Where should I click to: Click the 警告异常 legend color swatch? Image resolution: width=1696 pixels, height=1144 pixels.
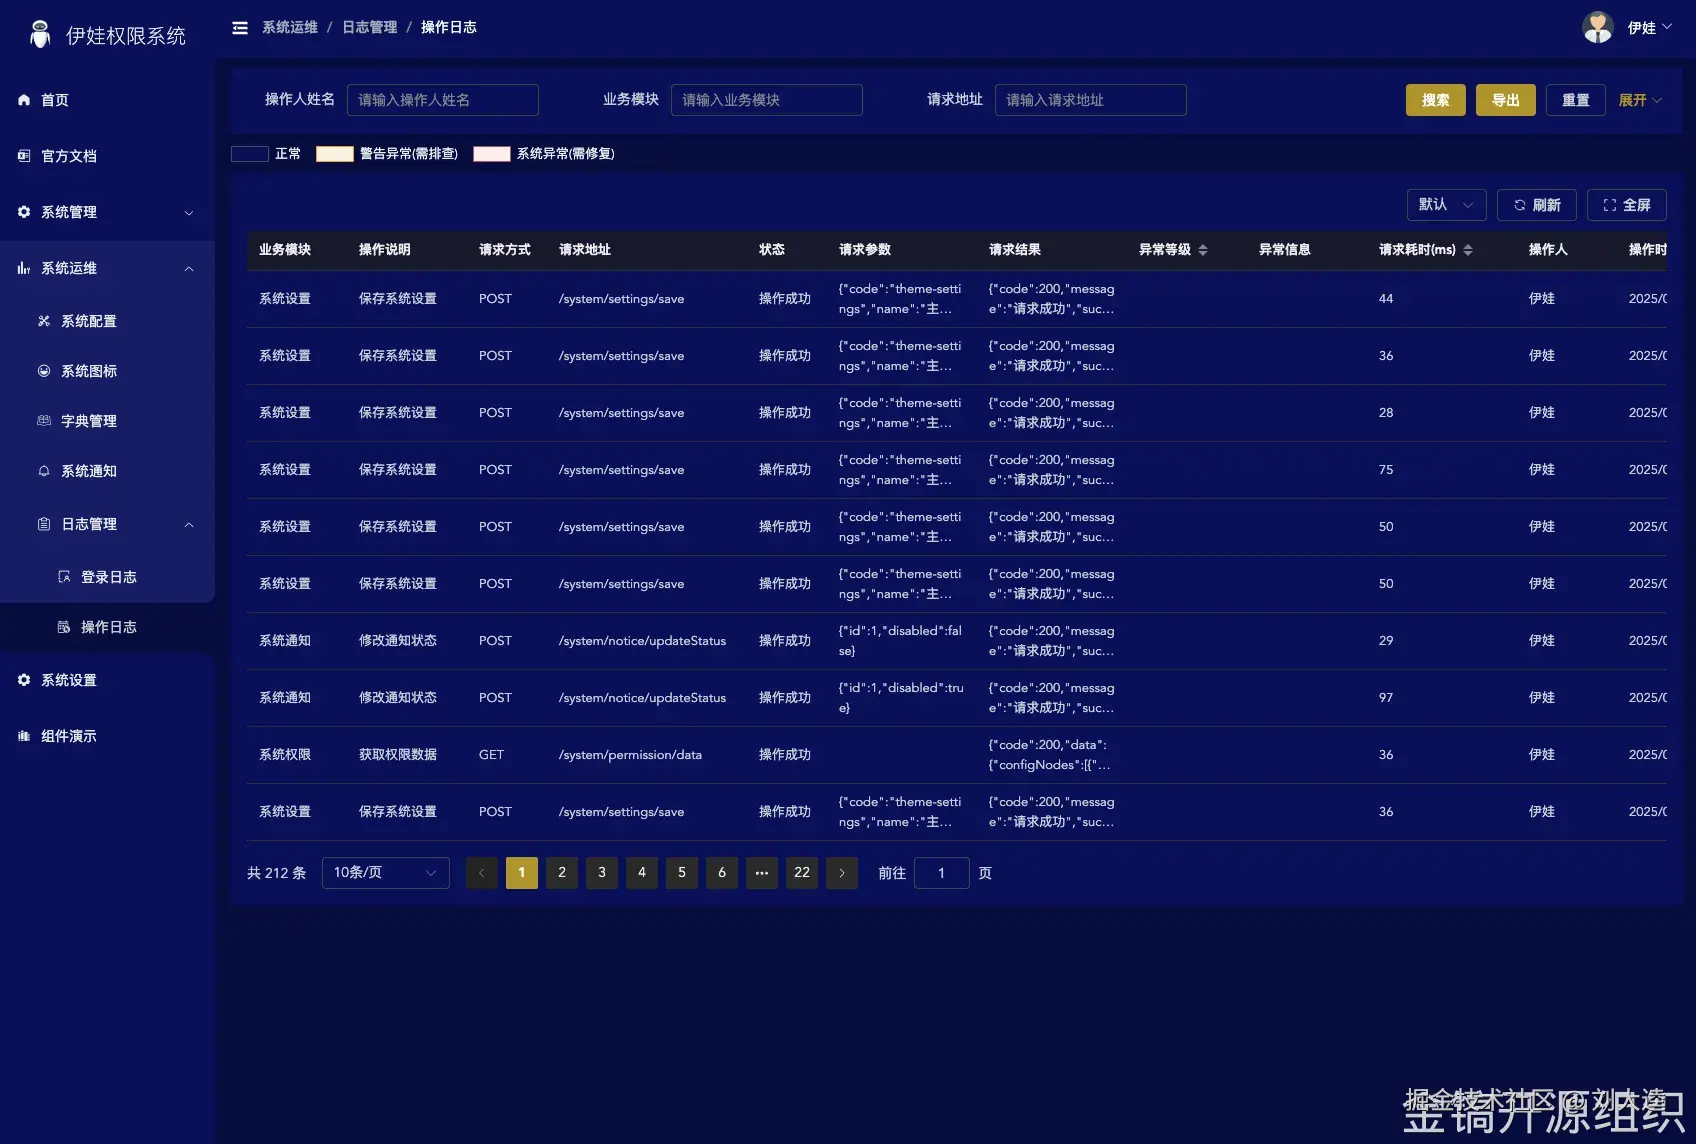[x=335, y=154]
